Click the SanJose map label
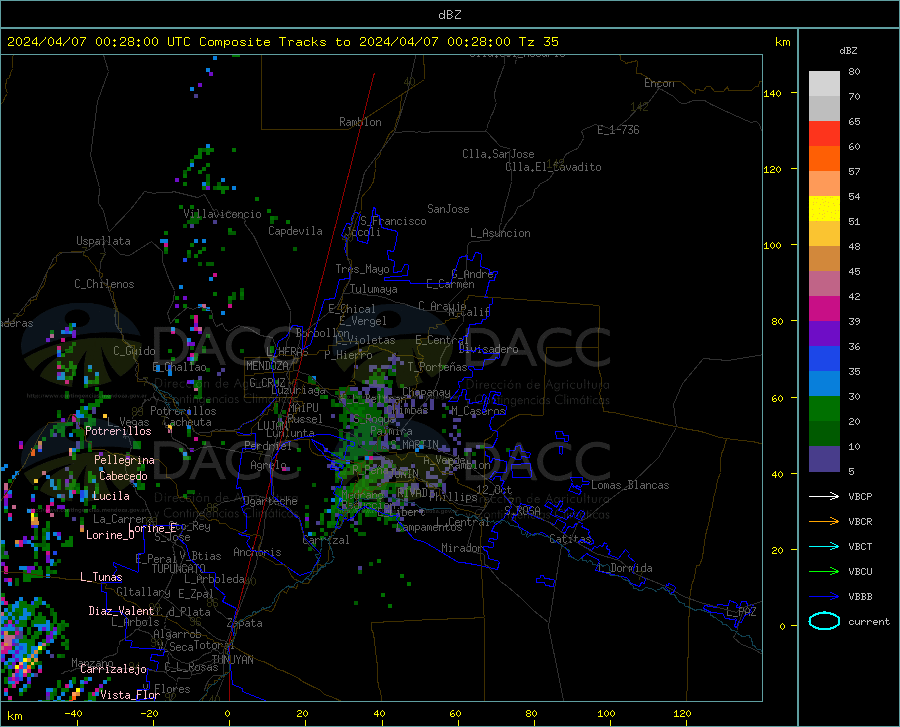Image resolution: width=900 pixels, height=727 pixels. pos(448,209)
